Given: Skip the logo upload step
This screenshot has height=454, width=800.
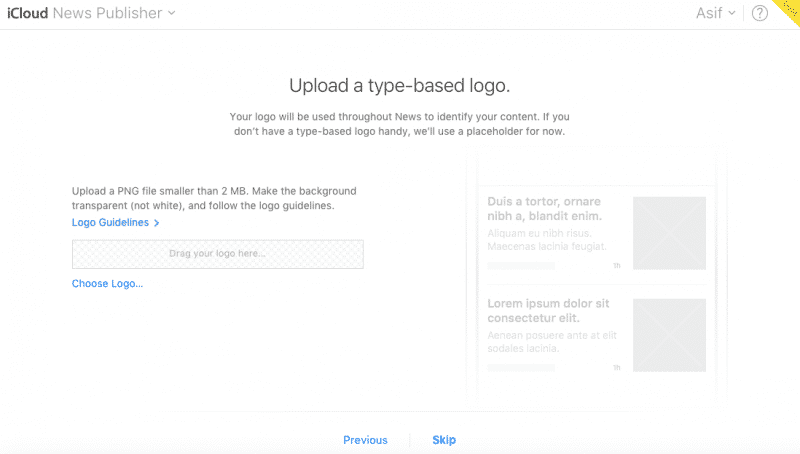Looking at the screenshot, I should point(444,440).
